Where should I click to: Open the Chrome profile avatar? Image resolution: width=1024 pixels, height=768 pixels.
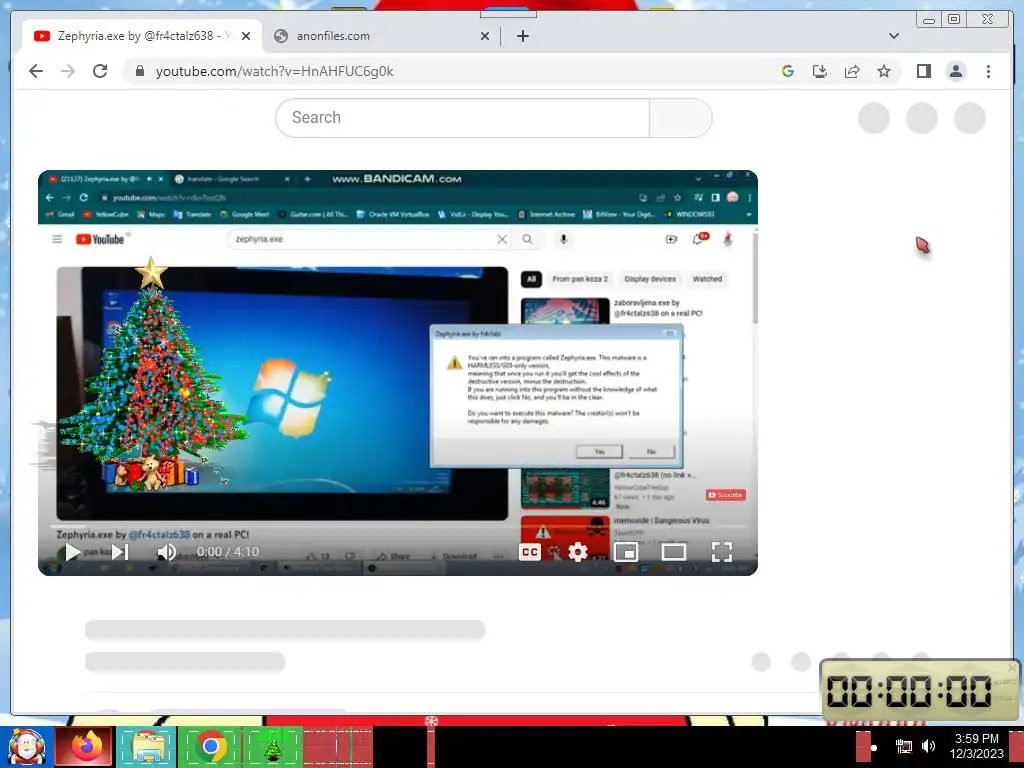point(955,71)
